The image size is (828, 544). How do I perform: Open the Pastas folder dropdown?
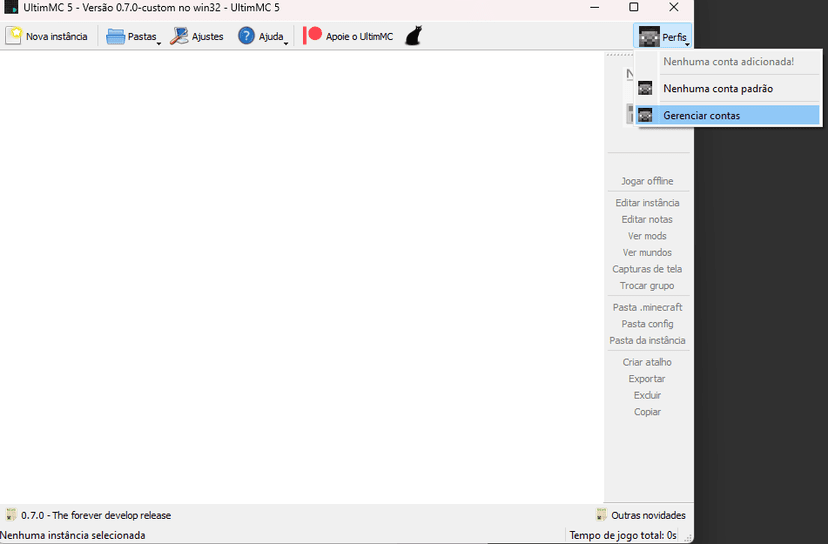point(133,37)
